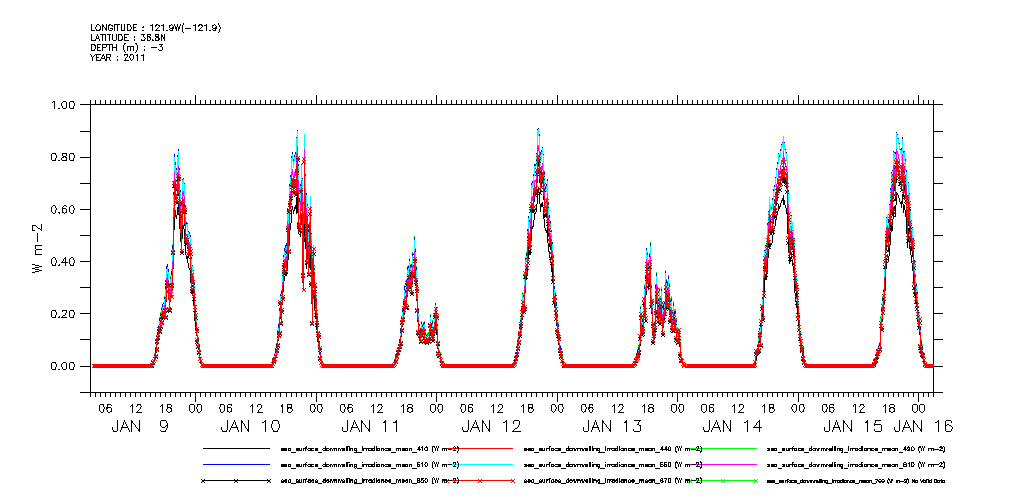The height and width of the screenshot is (504, 1009).
Task: Click the JAN 14 date label
Action: point(732,426)
